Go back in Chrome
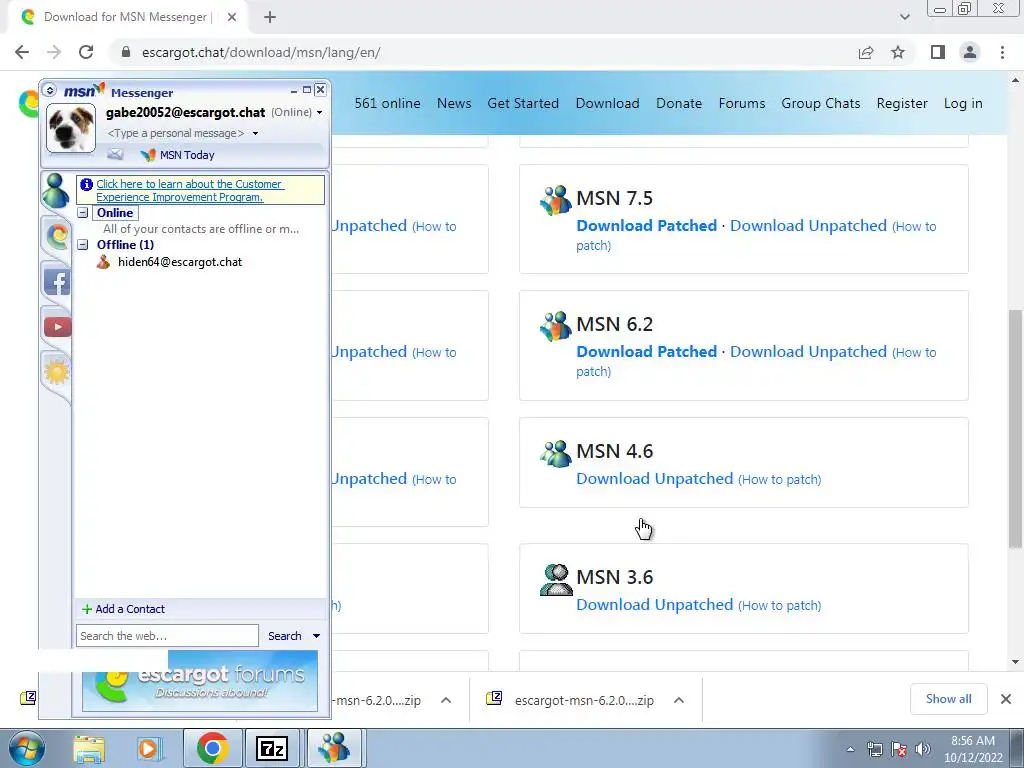This screenshot has width=1024, height=768. click(x=22, y=52)
